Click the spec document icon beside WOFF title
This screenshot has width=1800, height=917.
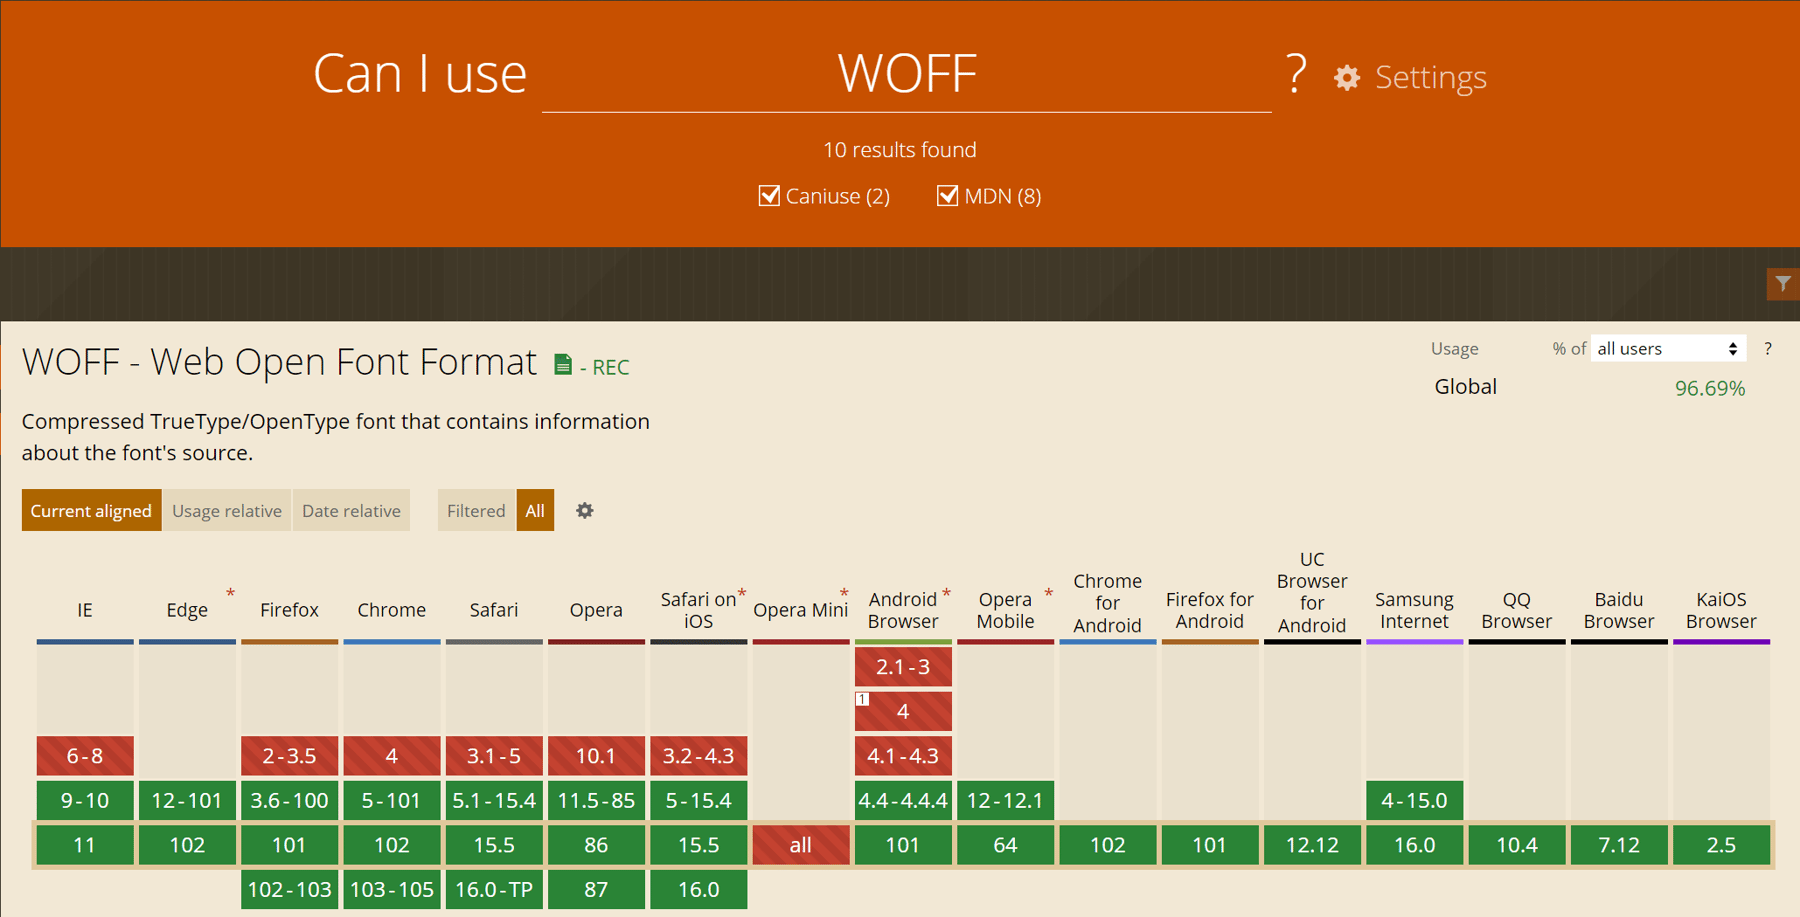[562, 364]
